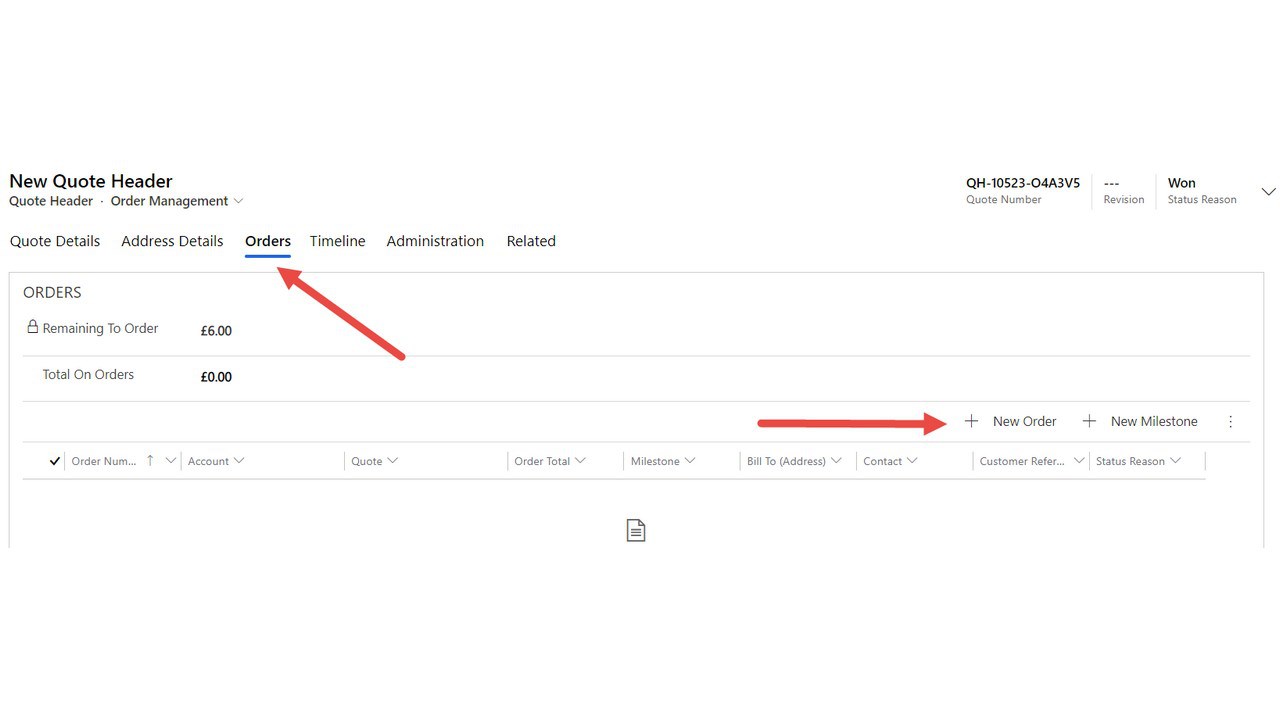This screenshot has width=1280, height=720.
Task: Click the Remaining To Order value £6.00
Action: tap(216, 331)
